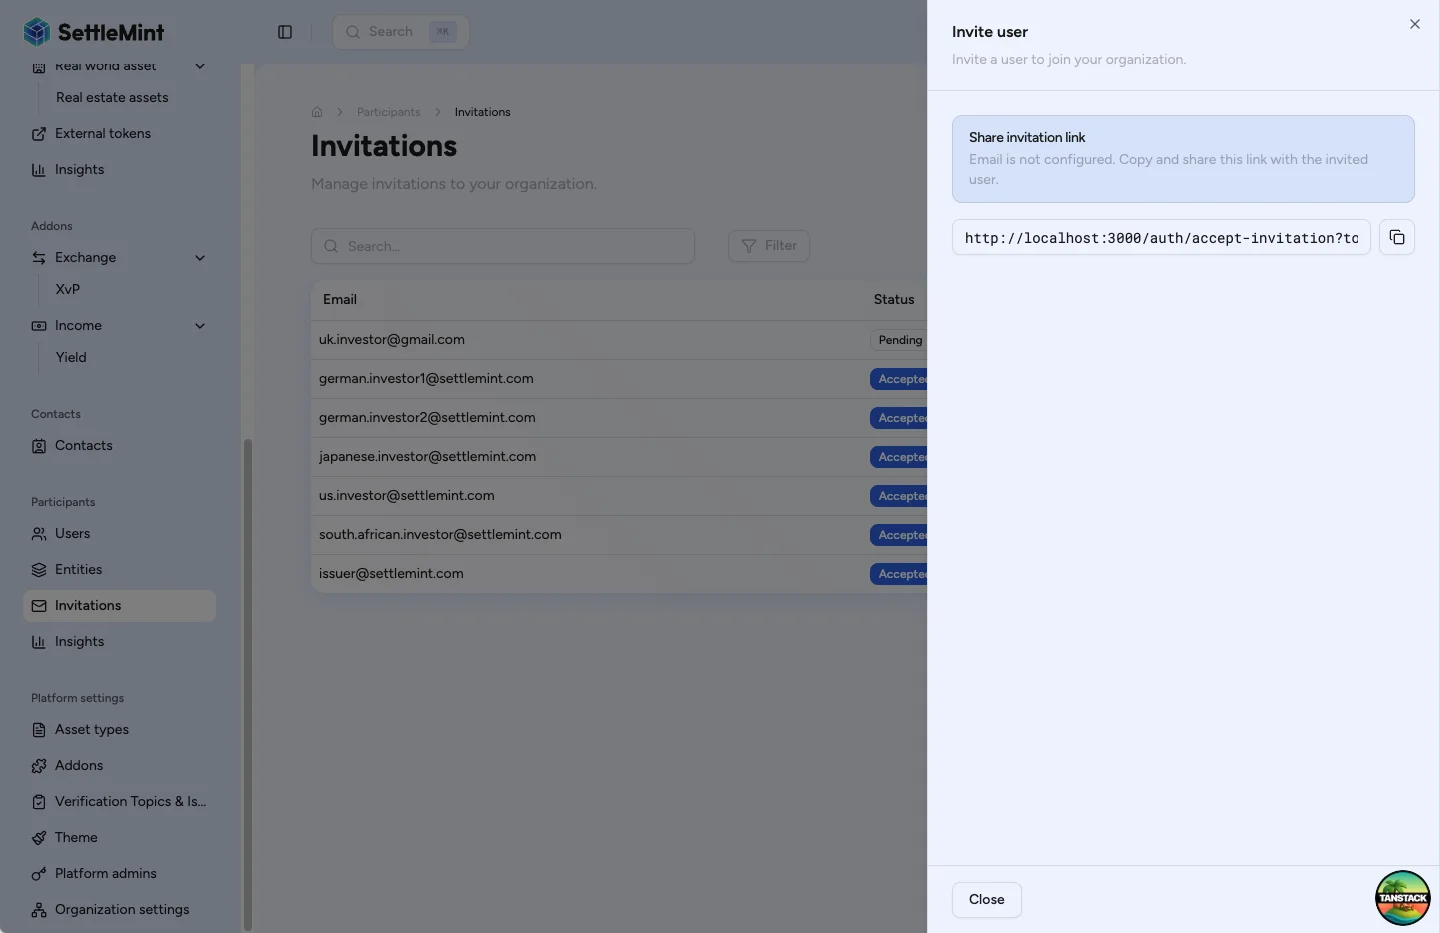Collapse the Exchange section chevron

[199, 257]
